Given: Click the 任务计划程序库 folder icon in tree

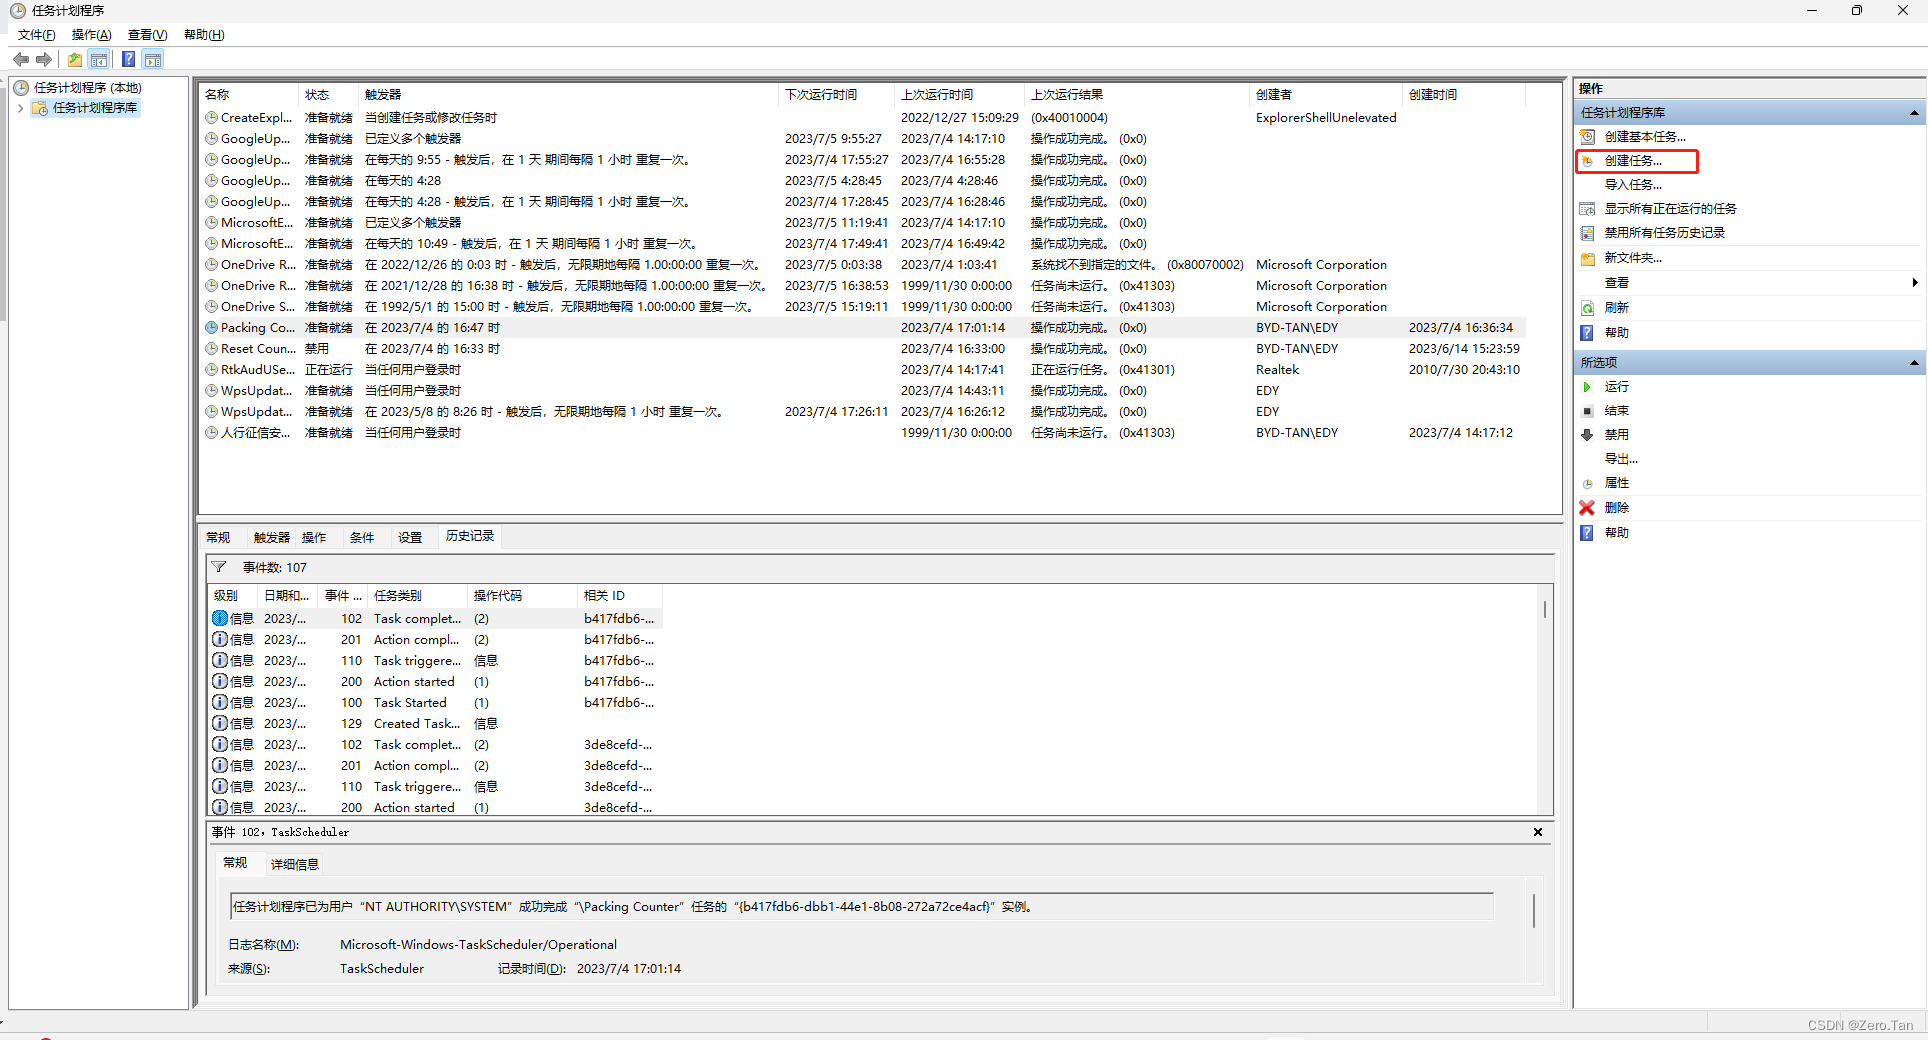Looking at the screenshot, I should [40, 108].
